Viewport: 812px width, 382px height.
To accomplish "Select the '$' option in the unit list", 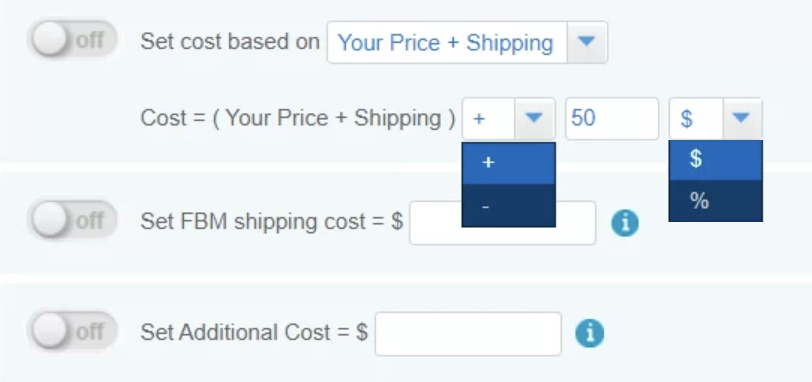I will coord(716,160).
